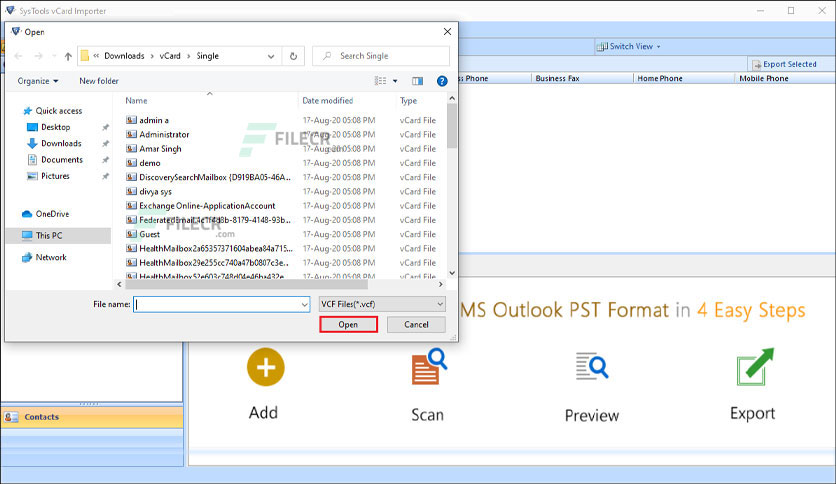Select Downloads in navigation pane
This screenshot has width=836, height=484.
(x=54, y=143)
